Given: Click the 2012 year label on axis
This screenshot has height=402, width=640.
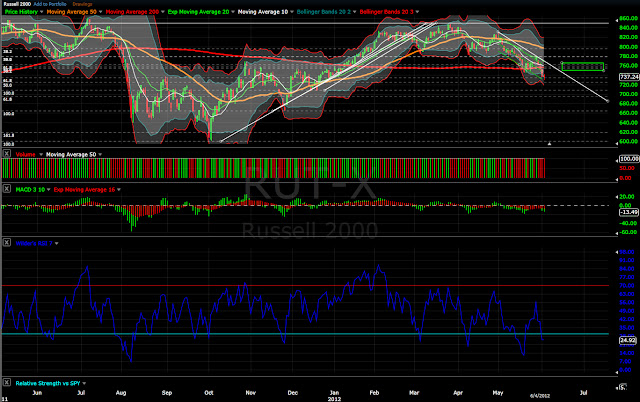Looking at the screenshot, I should coord(334,399).
